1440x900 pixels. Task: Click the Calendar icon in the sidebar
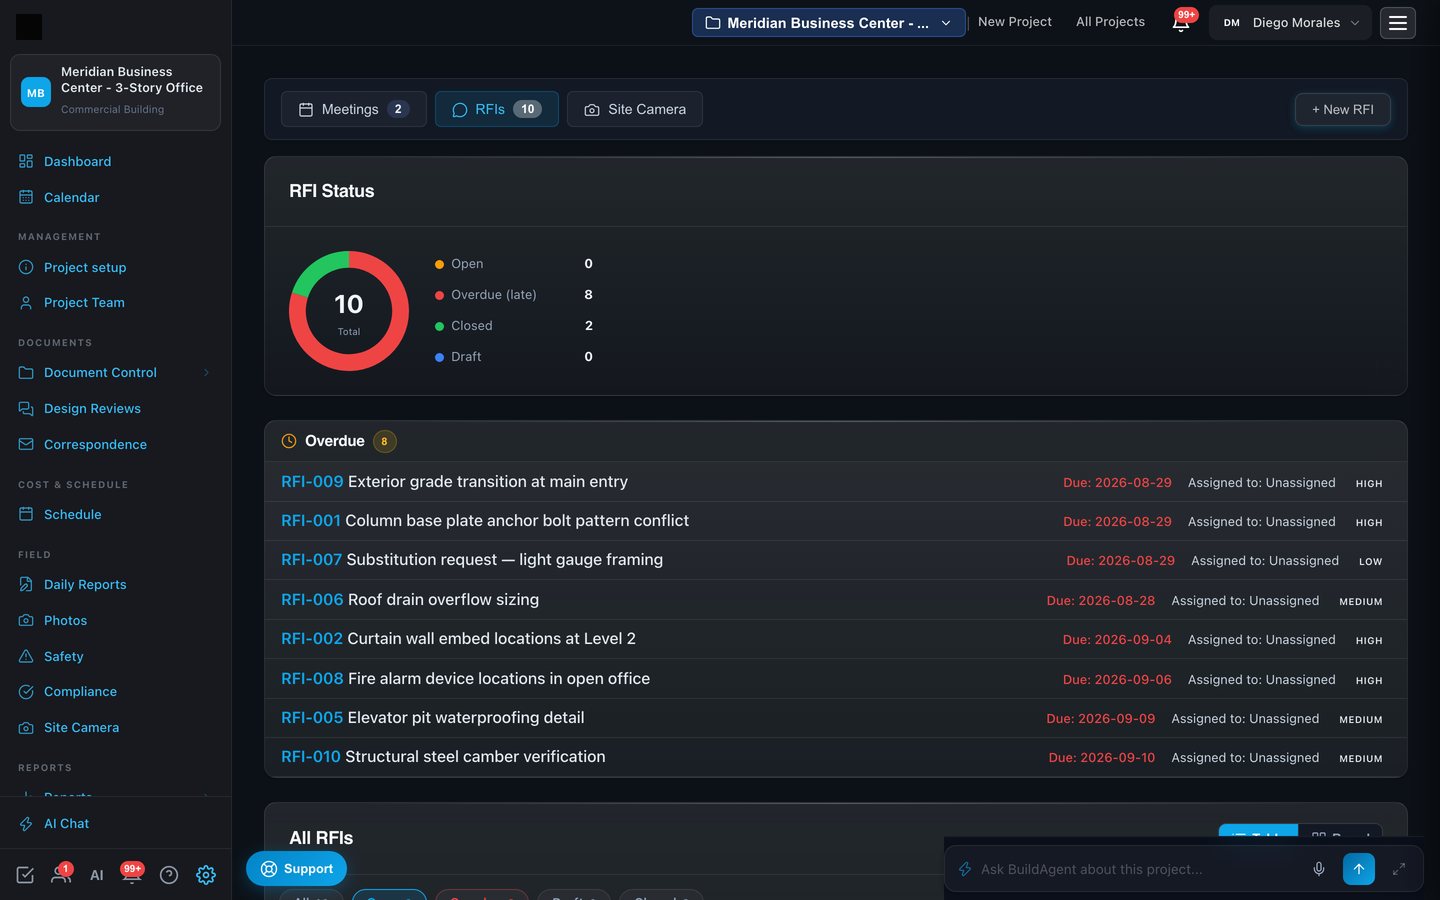click(26, 197)
